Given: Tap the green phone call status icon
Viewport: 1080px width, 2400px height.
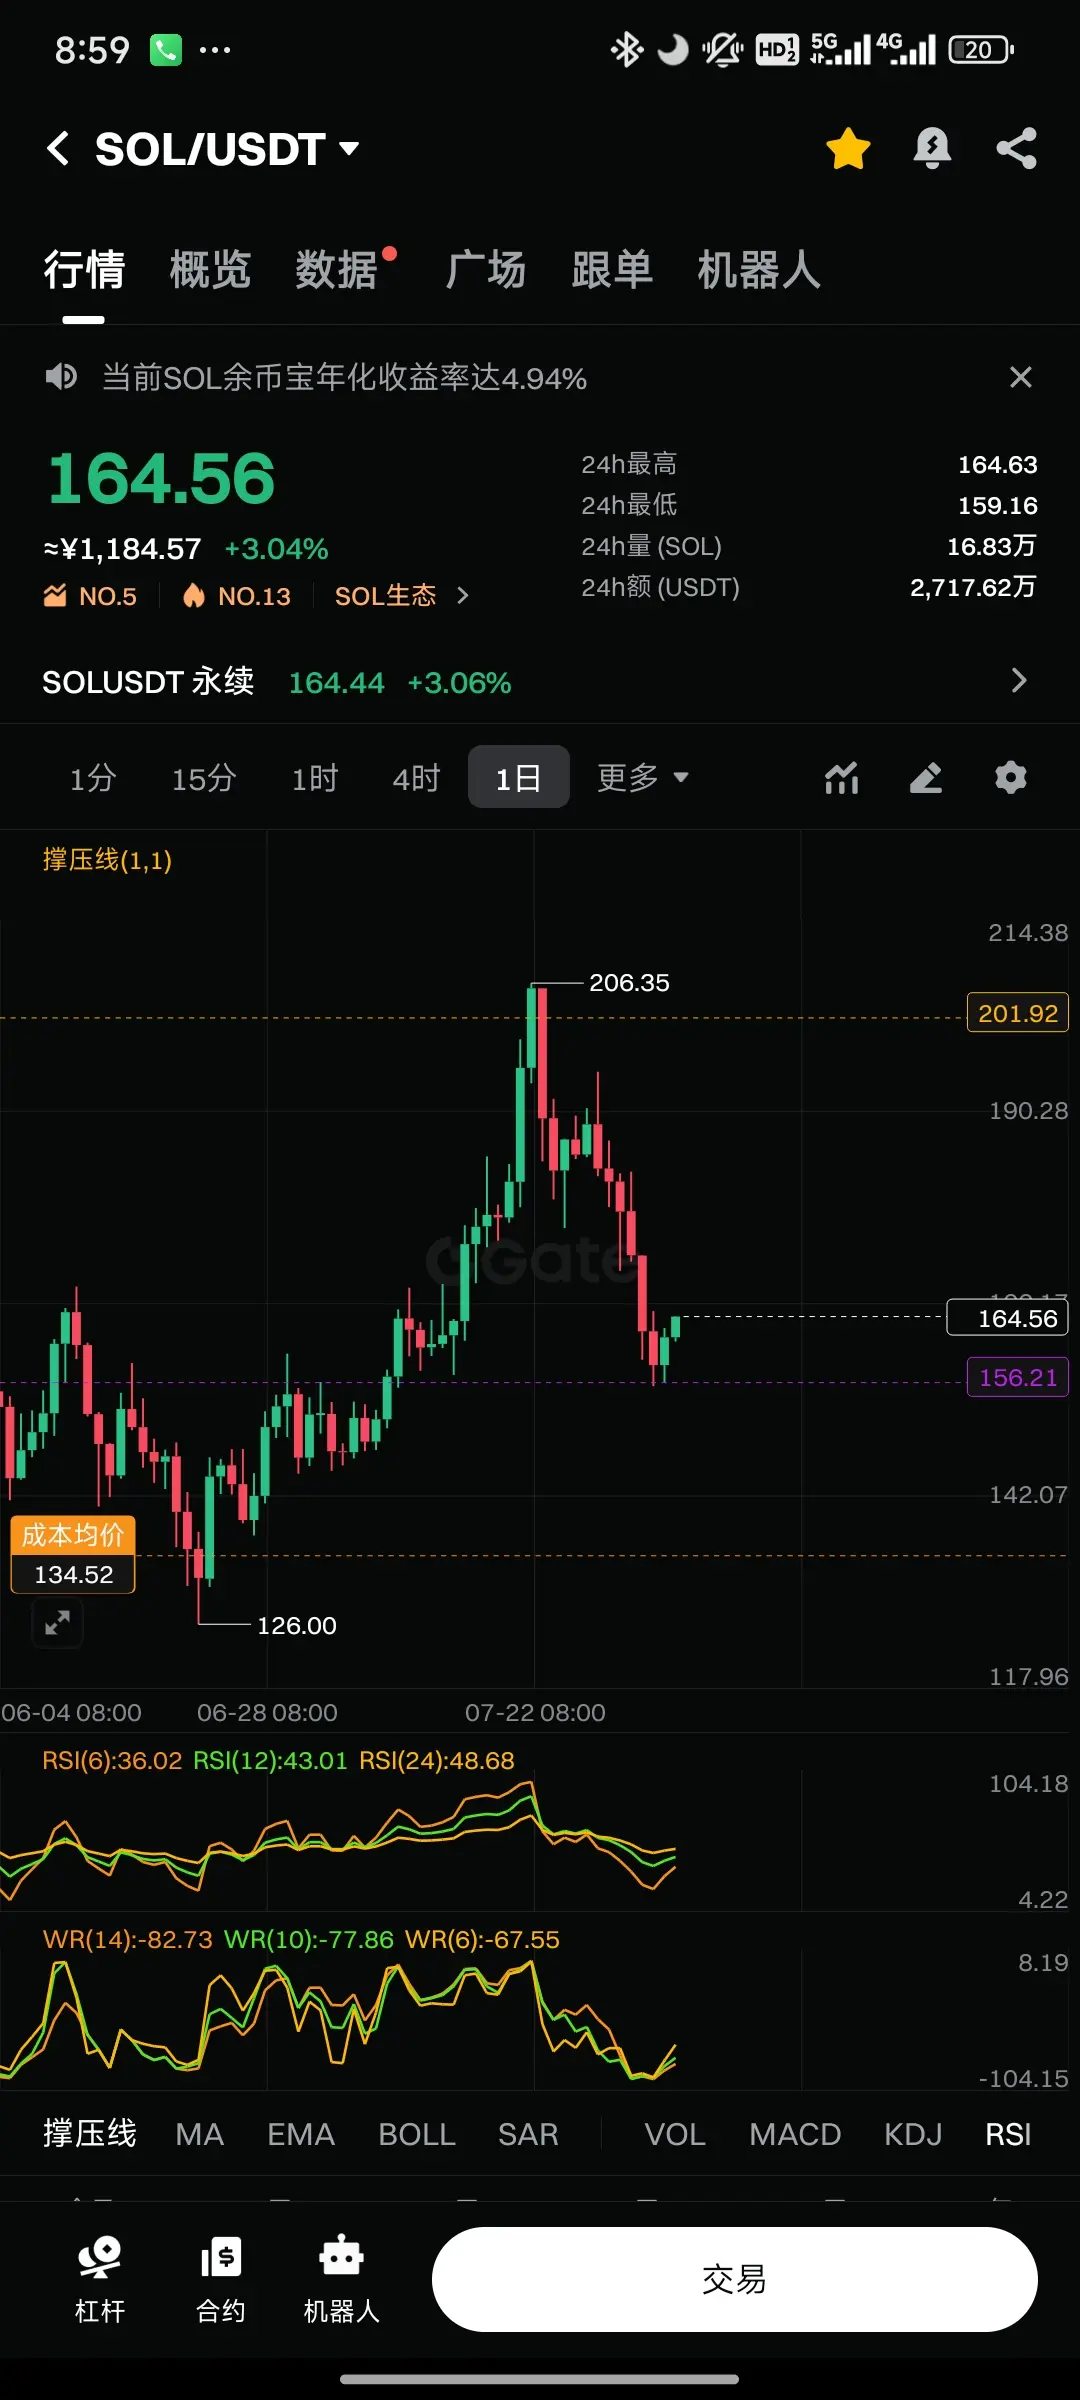Looking at the screenshot, I should pyautogui.click(x=165, y=49).
